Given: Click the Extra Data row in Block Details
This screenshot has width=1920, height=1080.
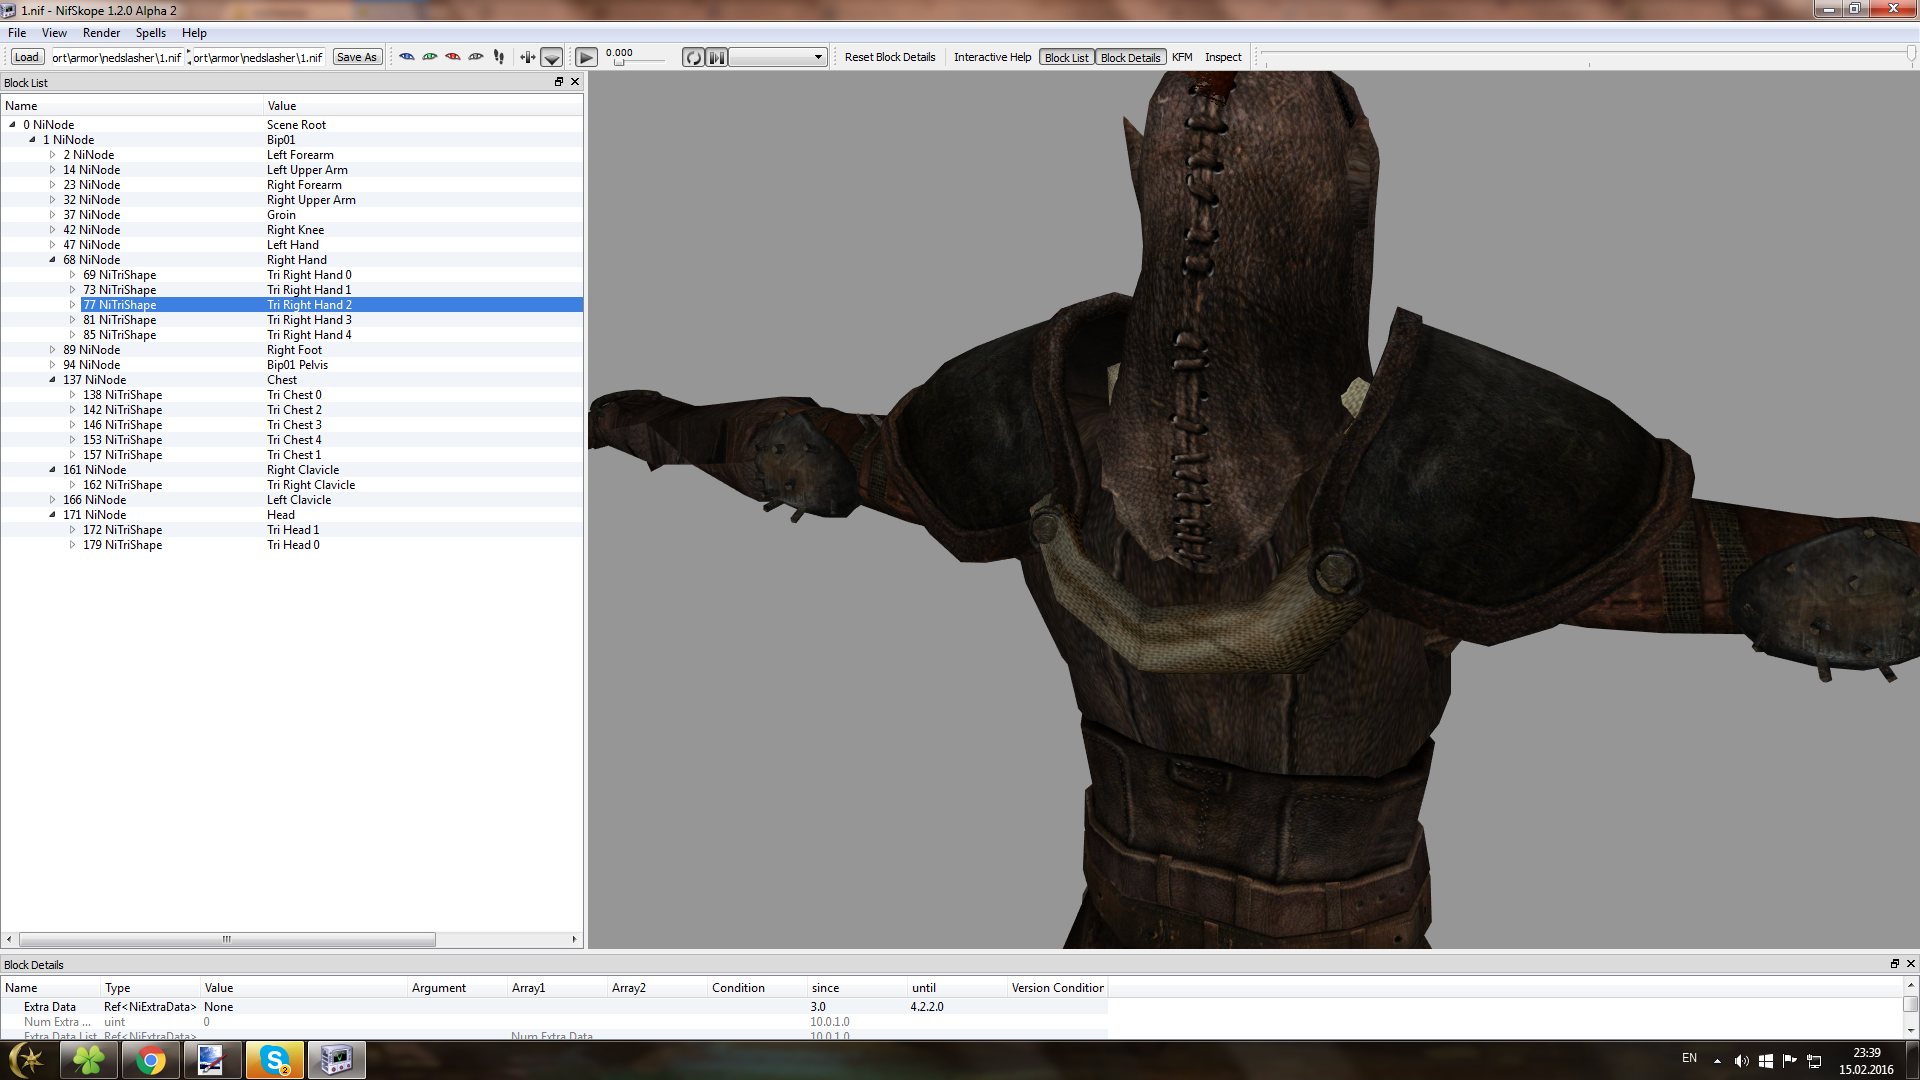Looking at the screenshot, I should coord(553,1007).
